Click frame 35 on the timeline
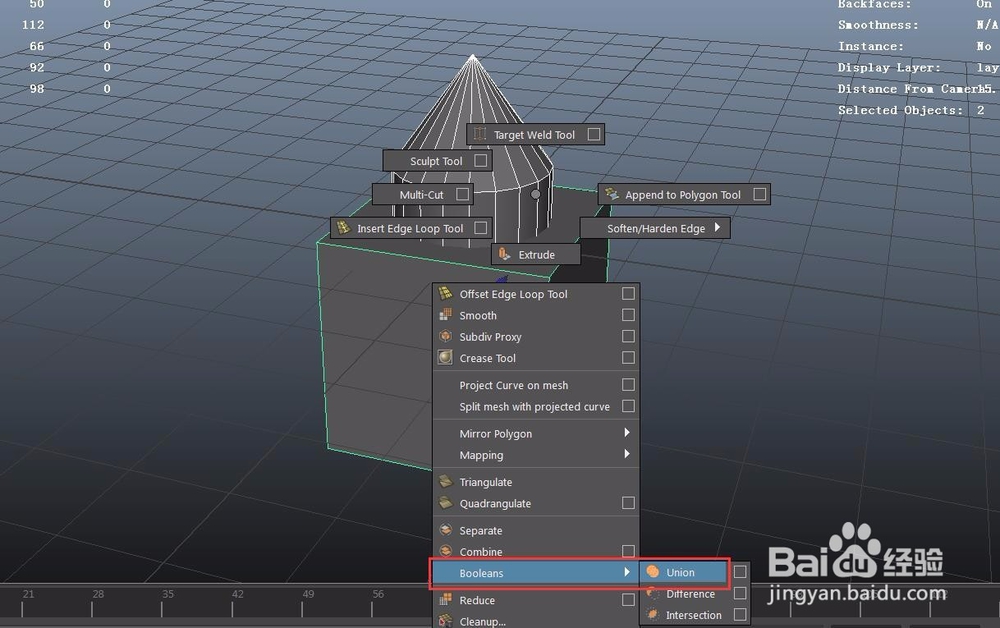The height and width of the screenshot is (628, 1000). click(168, 594)
